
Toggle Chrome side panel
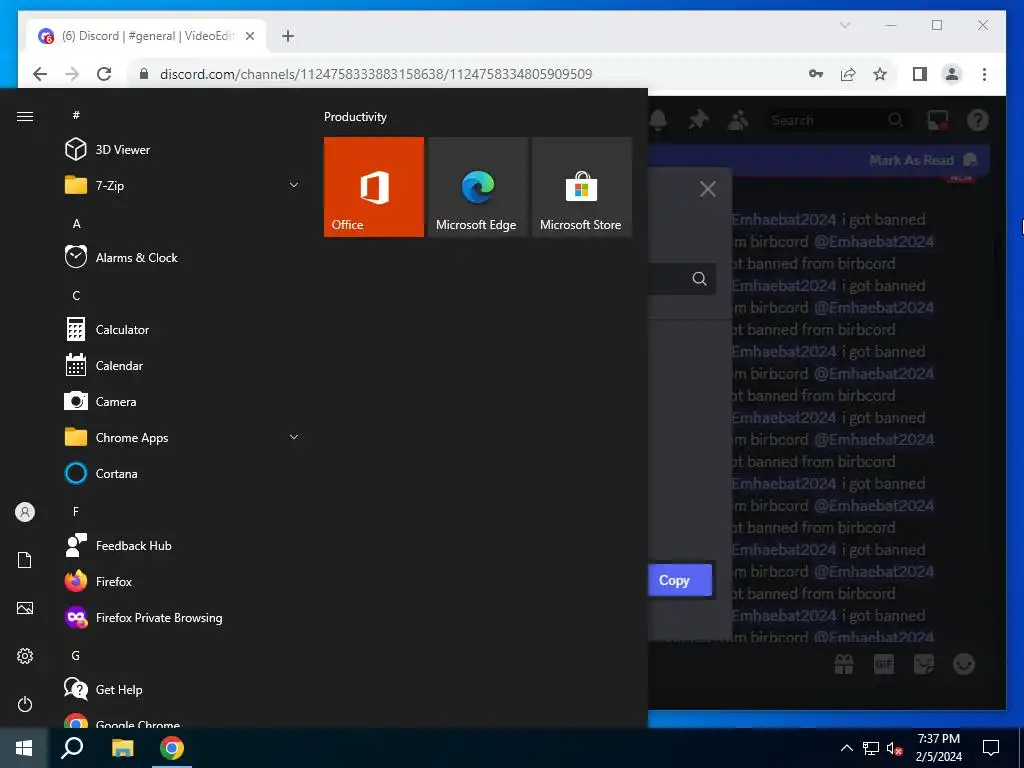click(x=920, y=74)
